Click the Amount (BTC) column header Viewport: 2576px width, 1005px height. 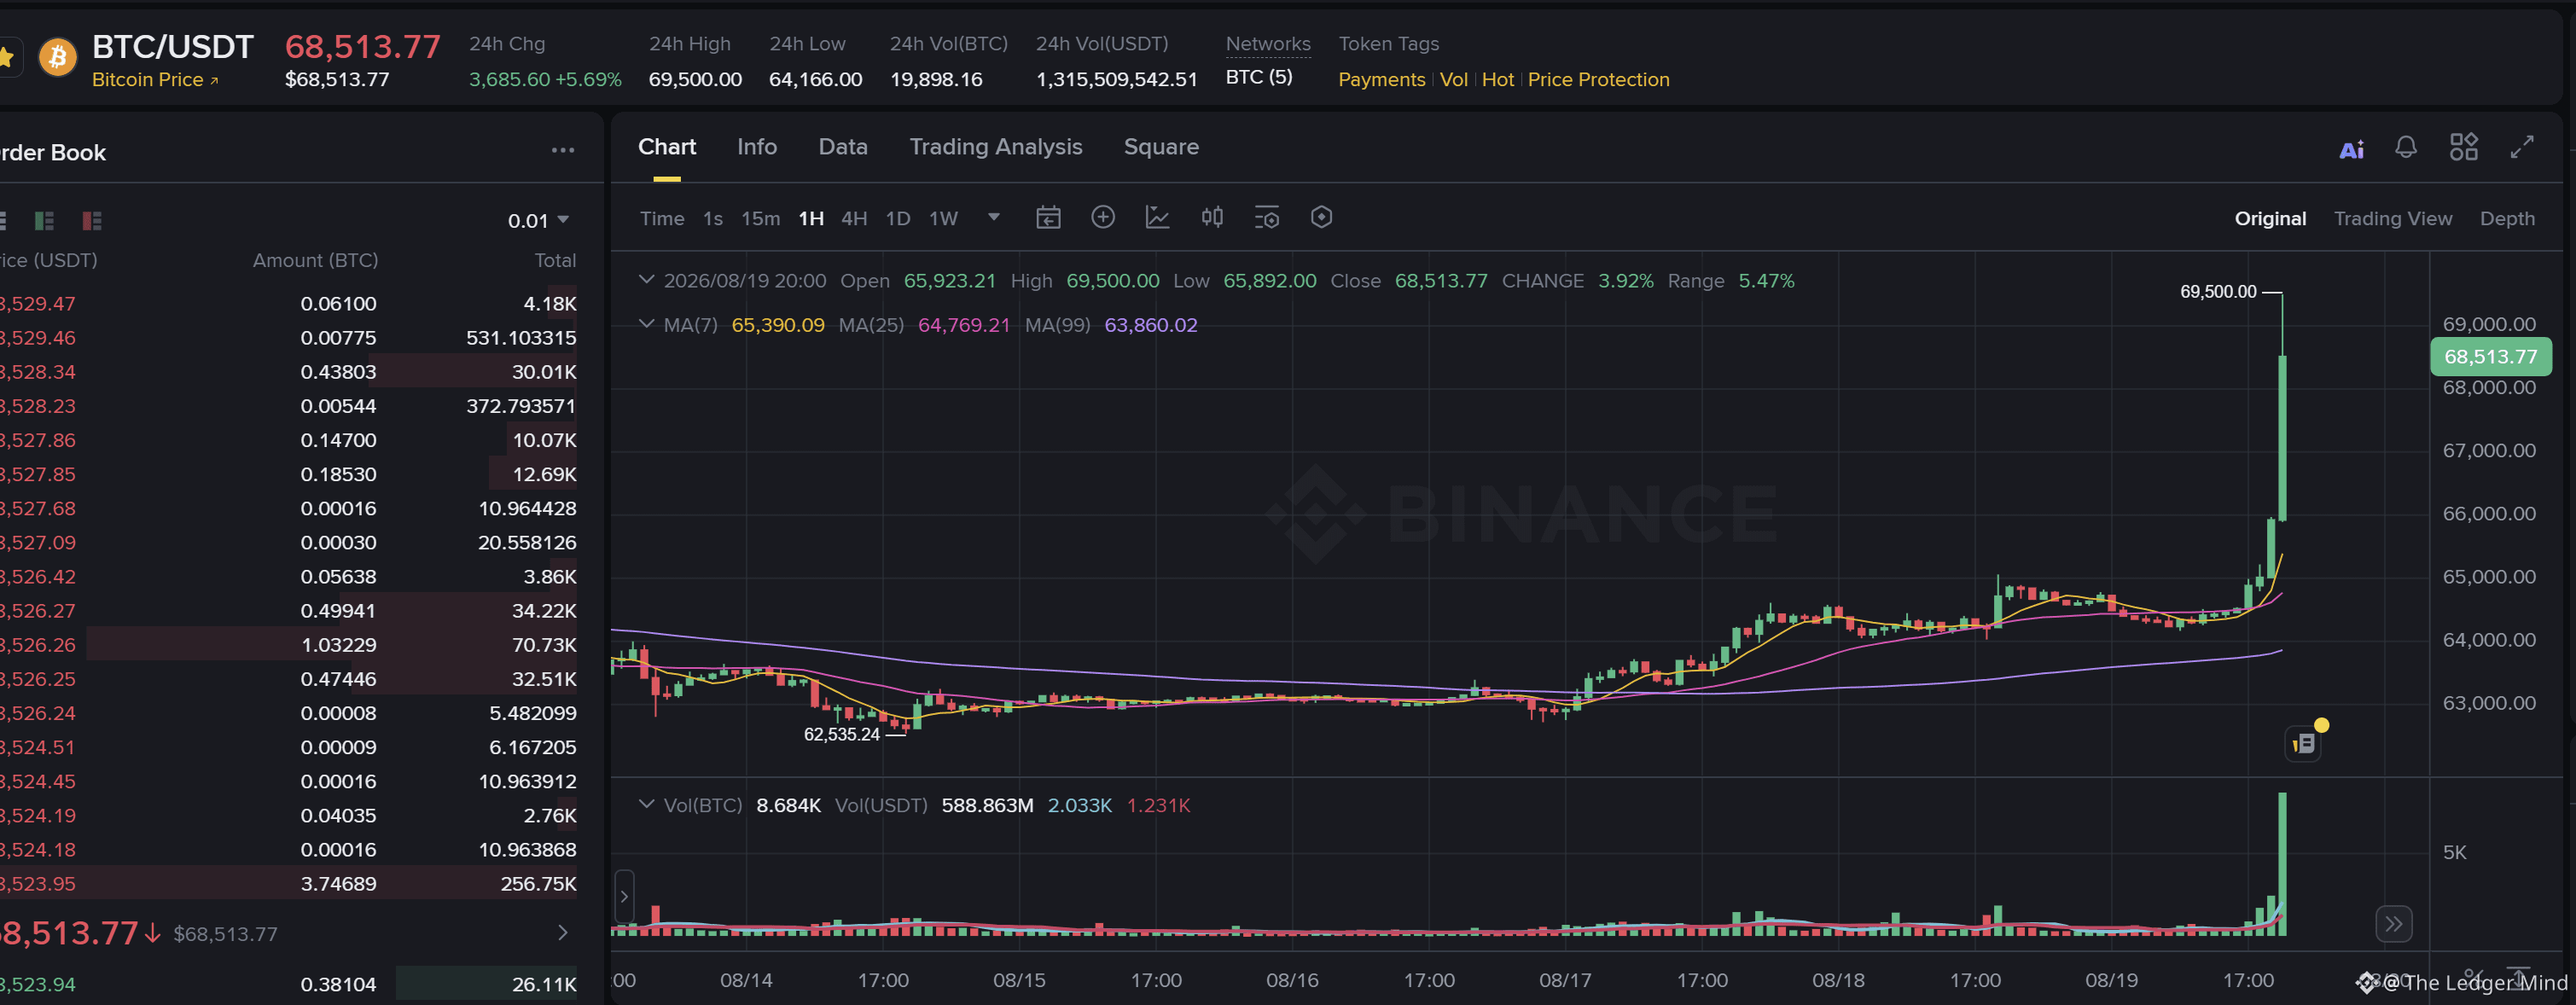315,260
